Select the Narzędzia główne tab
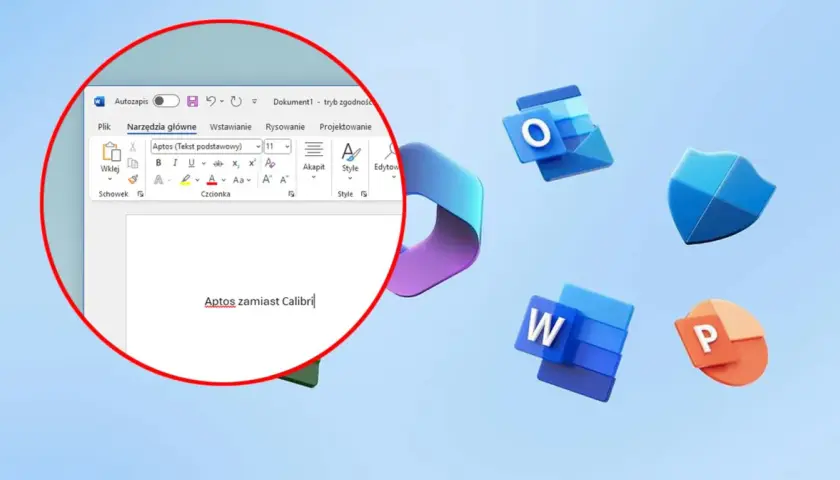Image resolution: width=840 pixels, height=480 pixels. (161, 127)
